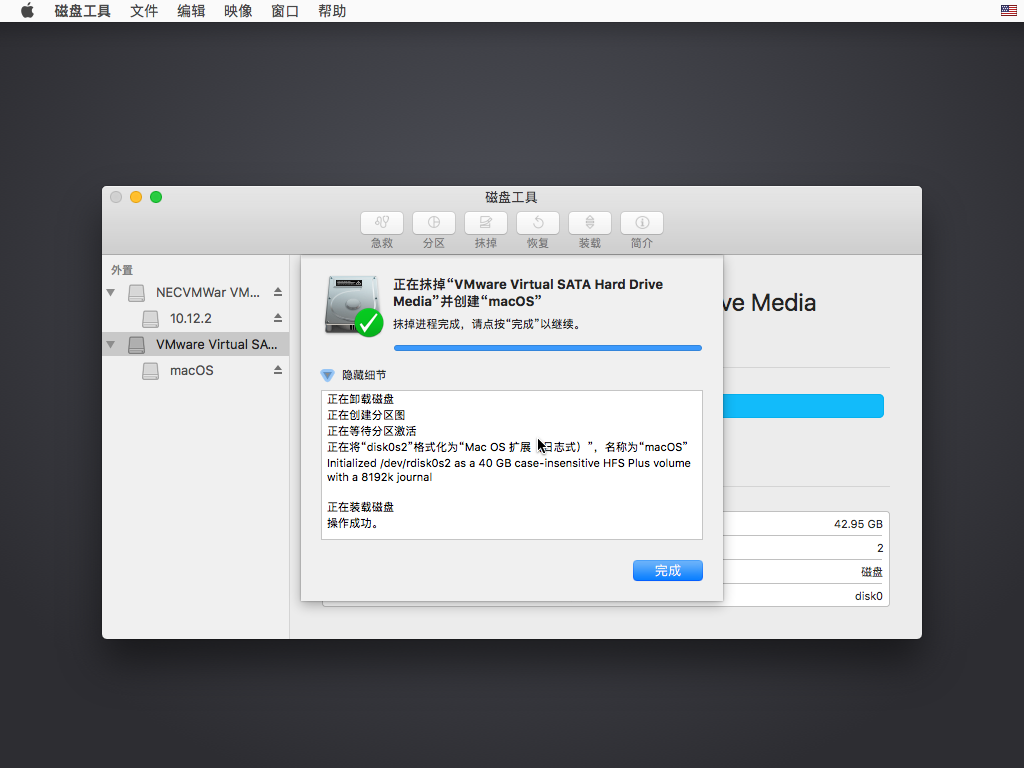The image size is (1024, 768).
Task: Open the 帮助 menu
Action: pyautogui.click(x=332, y=11)
